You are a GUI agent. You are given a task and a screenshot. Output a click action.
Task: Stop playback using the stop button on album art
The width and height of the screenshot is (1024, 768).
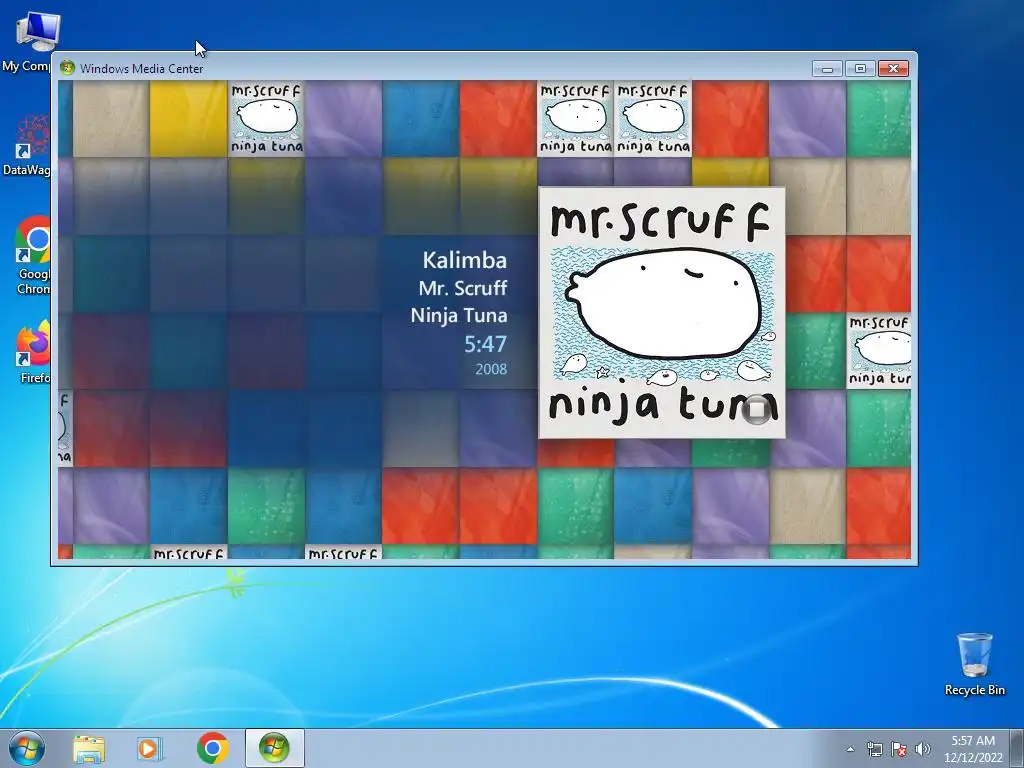coord(757,410)
